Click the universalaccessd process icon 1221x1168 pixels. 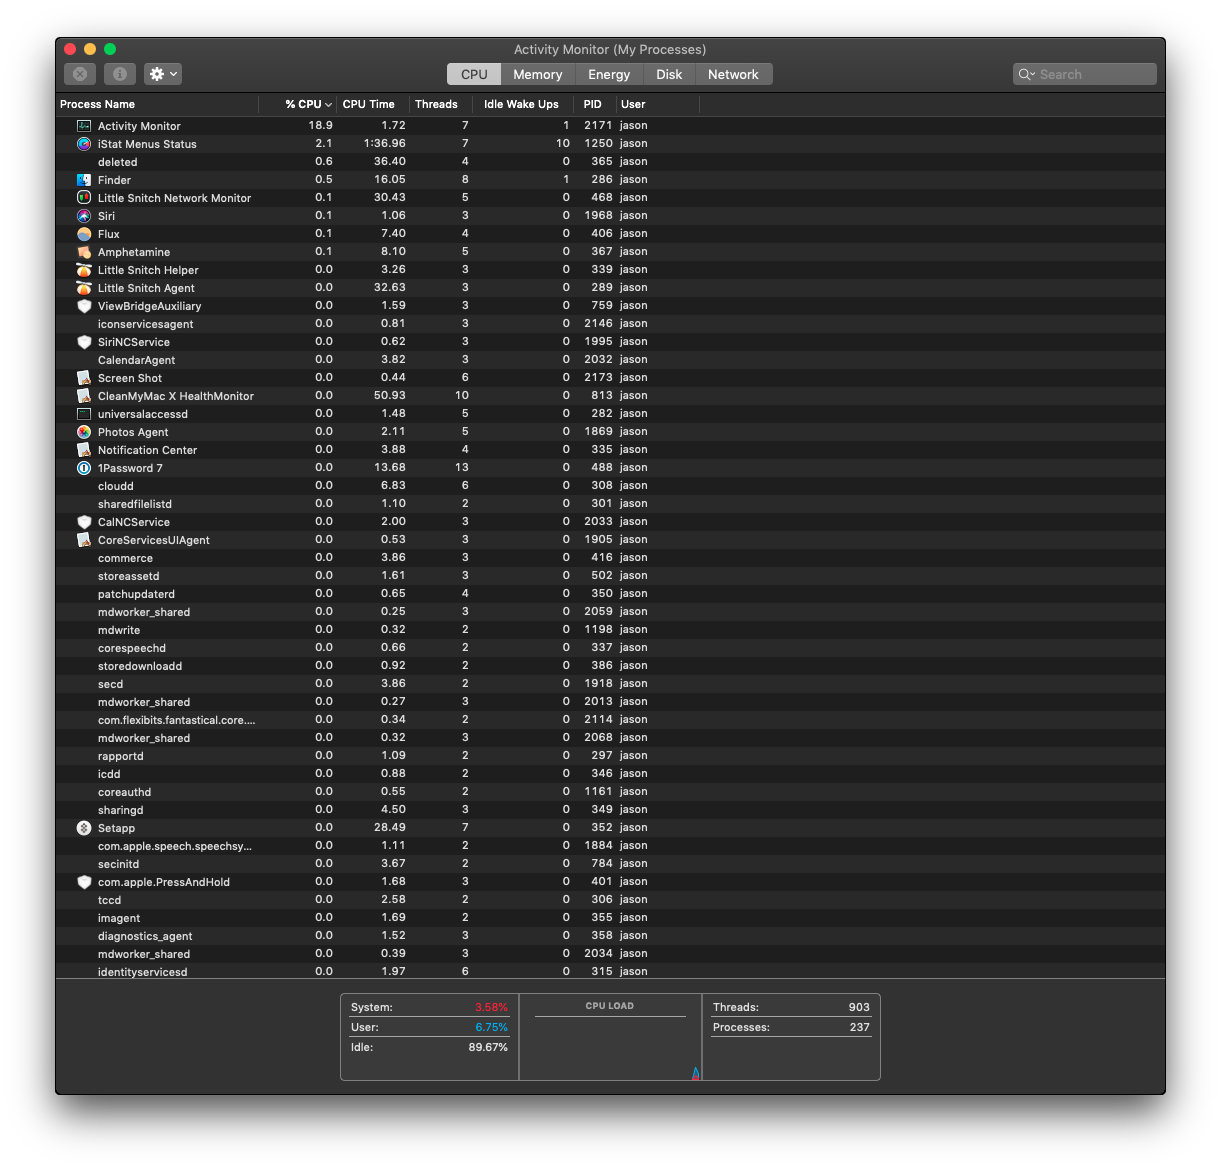[x=84, y=414]
